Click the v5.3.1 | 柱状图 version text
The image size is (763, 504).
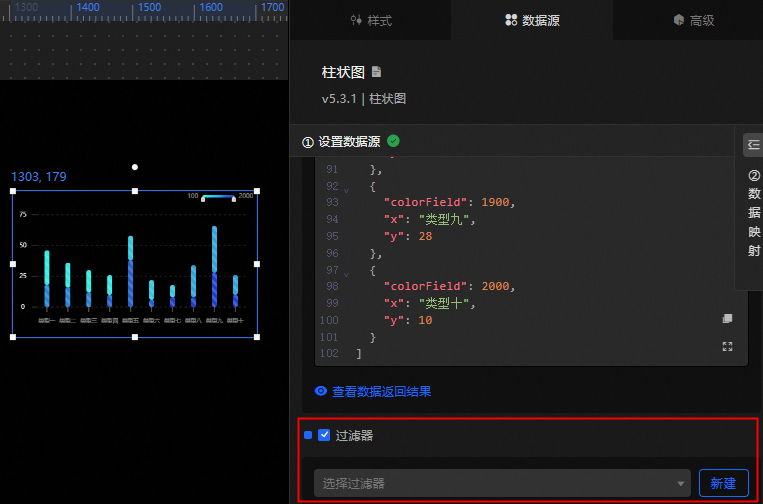click(364, 99)
